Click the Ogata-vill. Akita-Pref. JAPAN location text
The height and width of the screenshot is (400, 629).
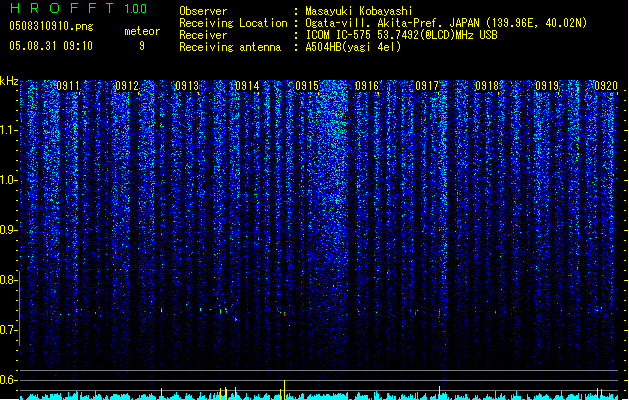(446, 23)
